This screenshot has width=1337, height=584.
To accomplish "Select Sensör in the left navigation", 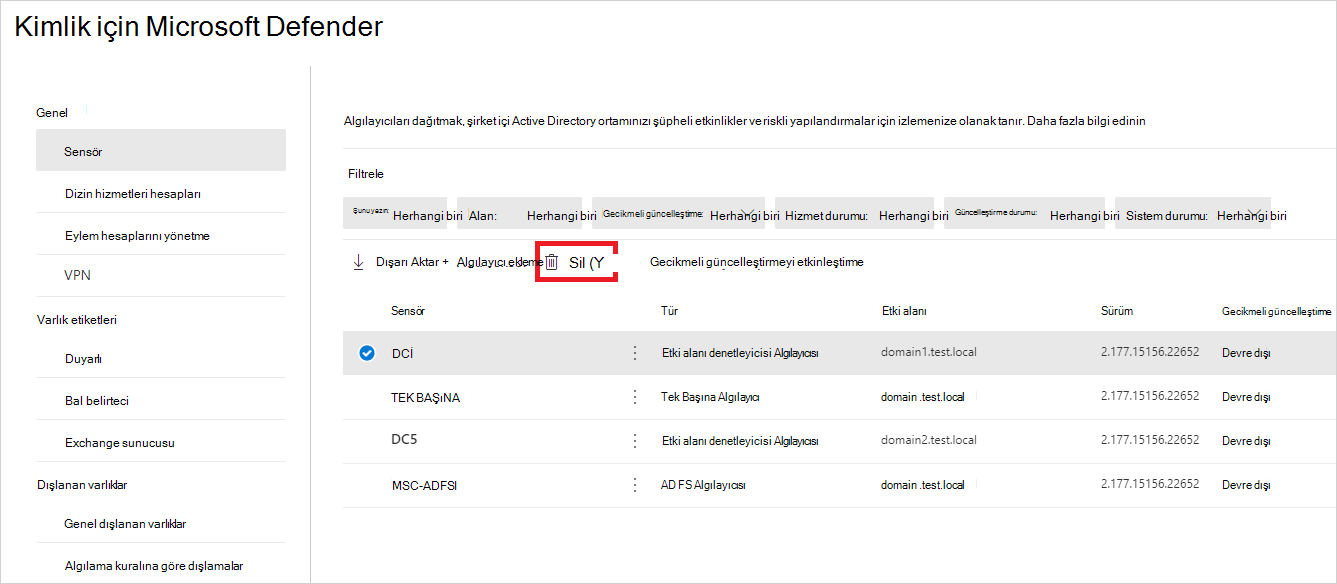I will (x=160, y=151).
